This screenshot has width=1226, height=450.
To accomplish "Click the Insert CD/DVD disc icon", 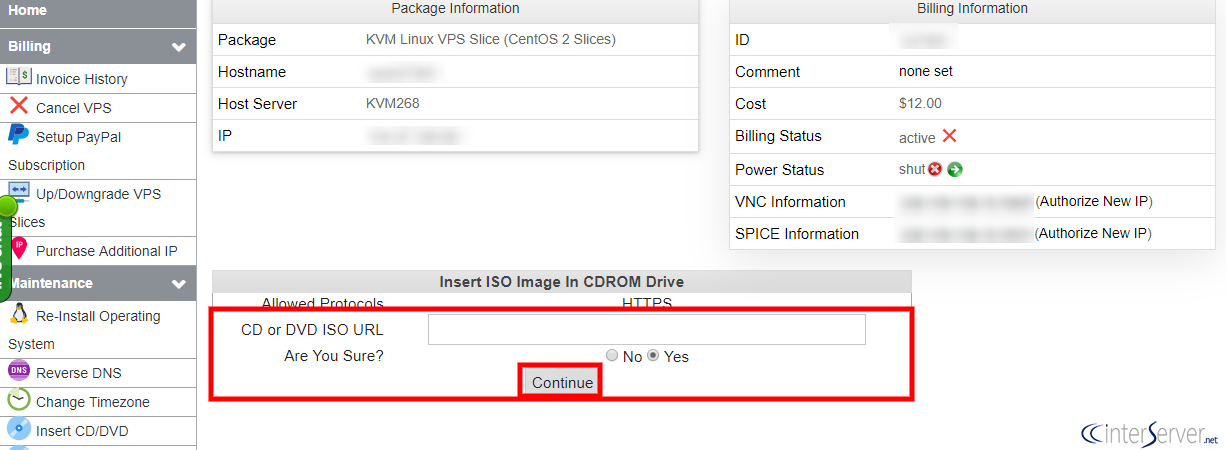I will [x=19, y=429].
